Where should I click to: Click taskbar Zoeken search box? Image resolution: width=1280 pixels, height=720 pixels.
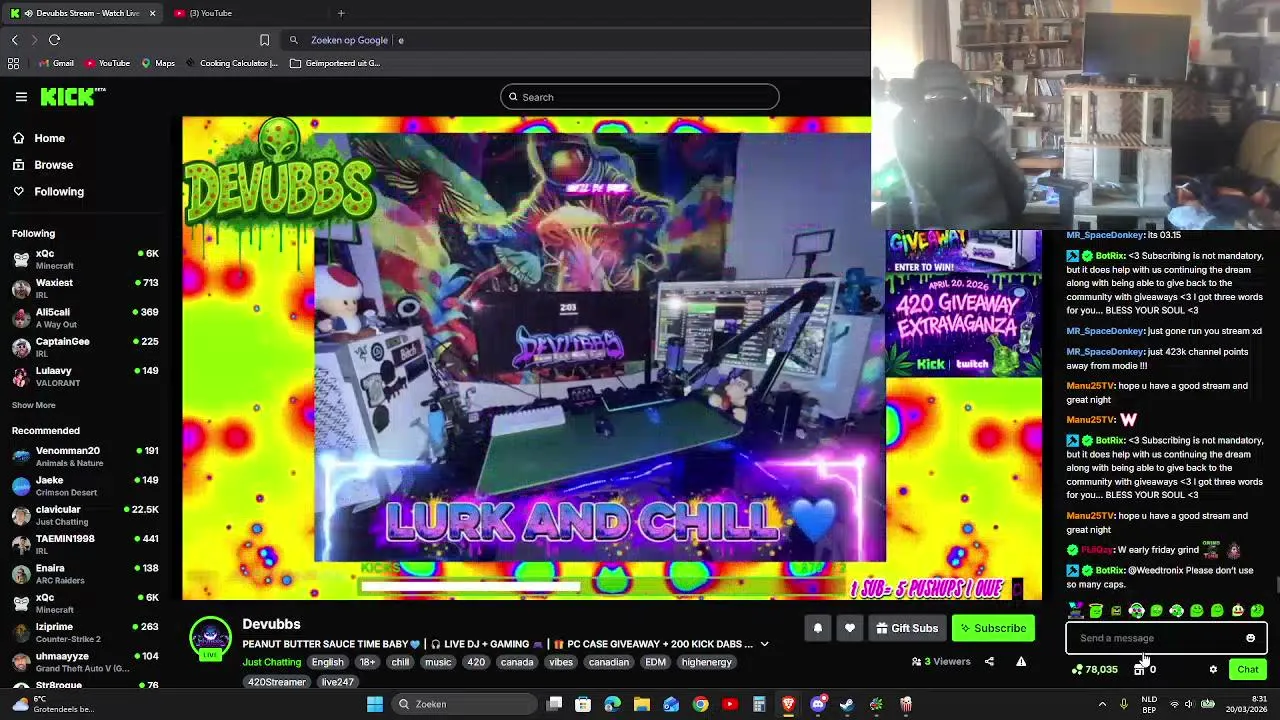tap(463, 704)
